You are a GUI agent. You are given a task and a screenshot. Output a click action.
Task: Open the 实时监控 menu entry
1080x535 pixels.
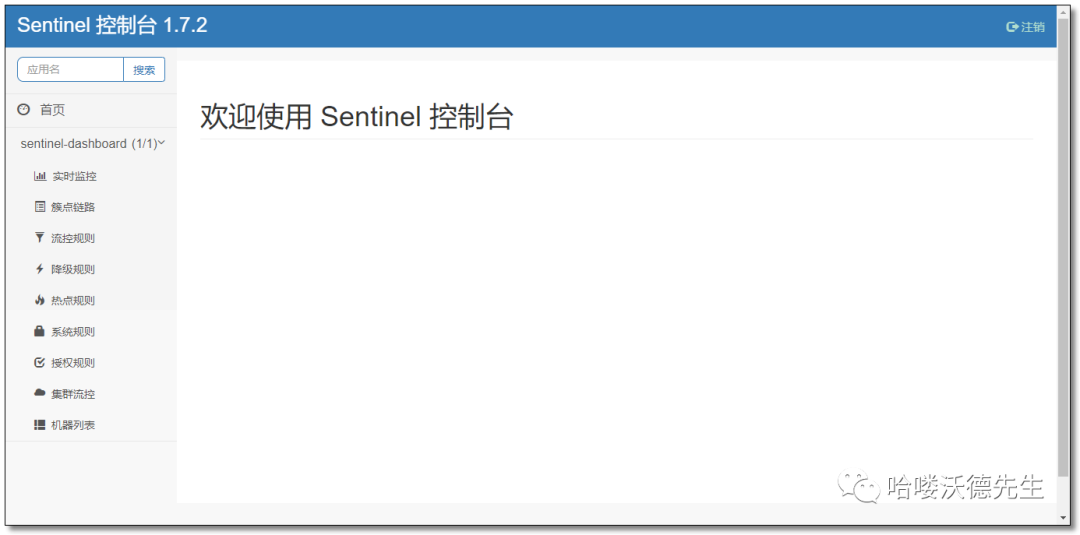[x=74, y=176]
